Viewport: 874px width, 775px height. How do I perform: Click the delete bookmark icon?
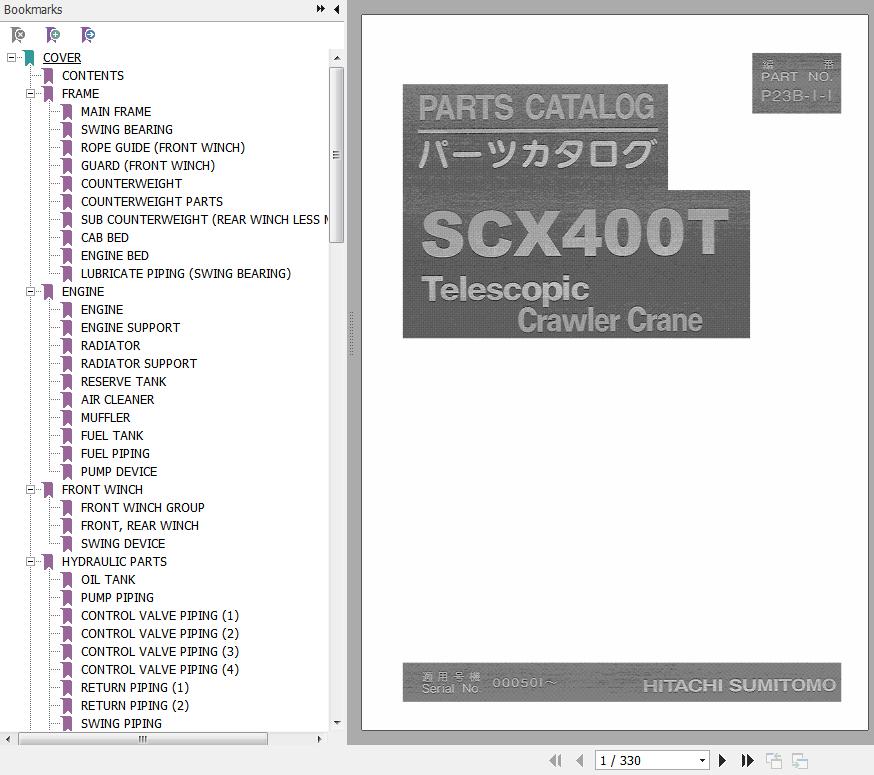18,35
